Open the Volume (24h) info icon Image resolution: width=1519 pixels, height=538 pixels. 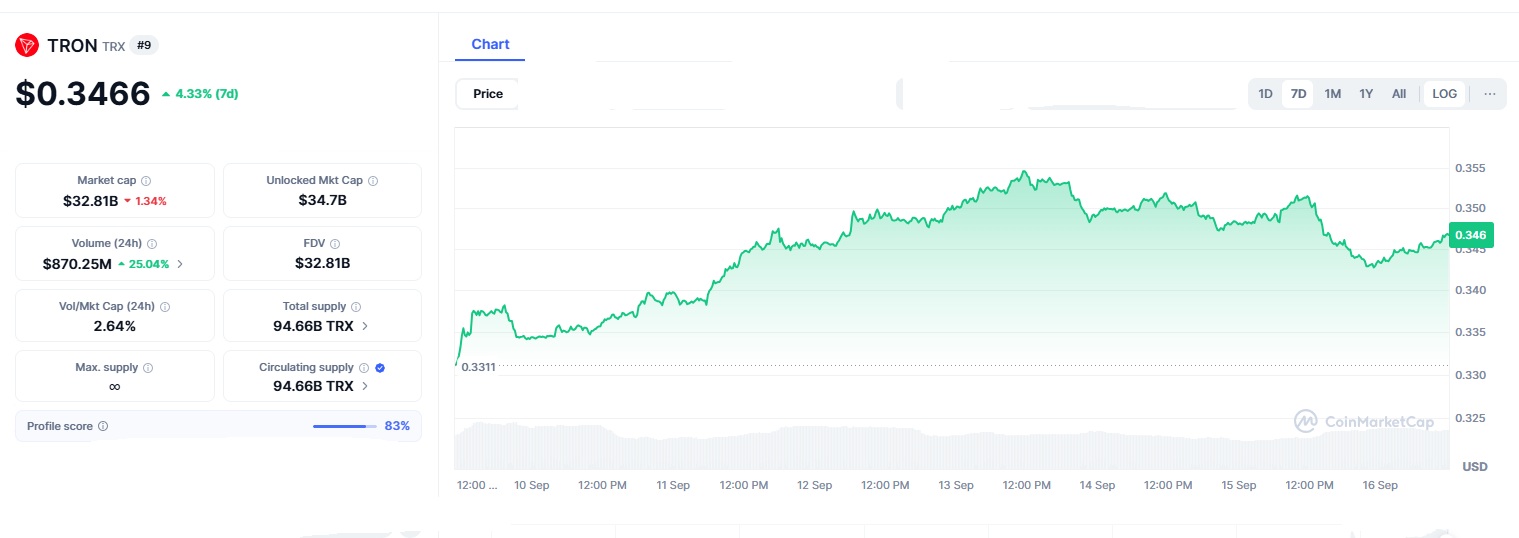pyautogui.click(x=152, y=243)
